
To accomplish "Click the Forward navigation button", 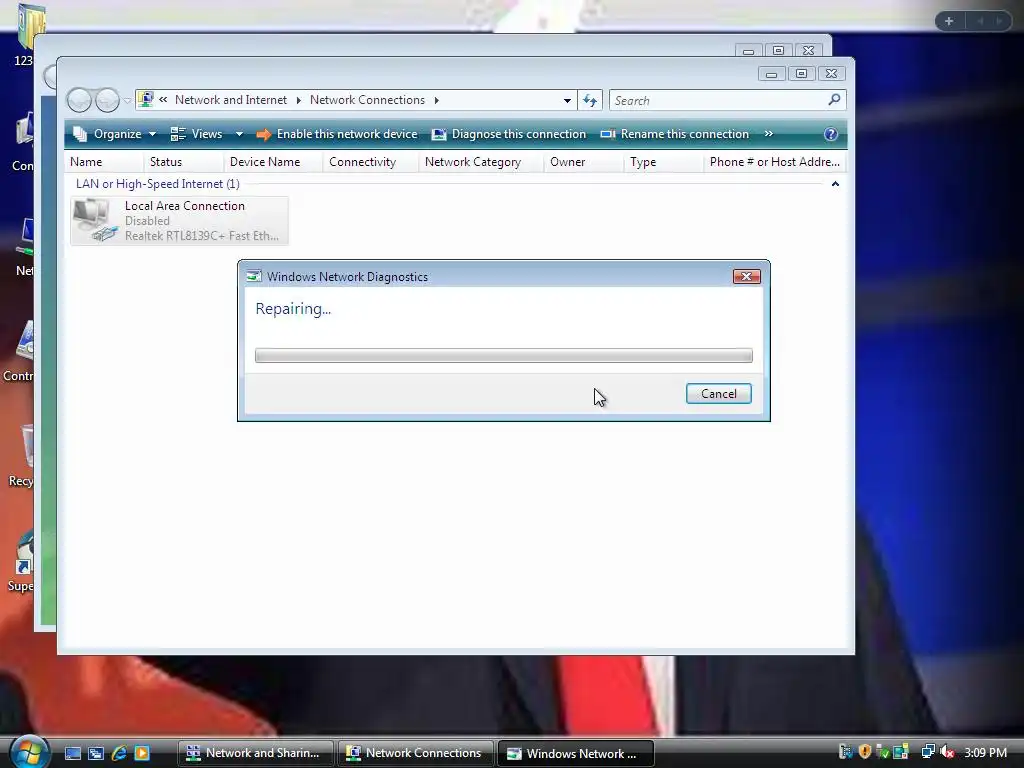I will (x=108, y=101).
